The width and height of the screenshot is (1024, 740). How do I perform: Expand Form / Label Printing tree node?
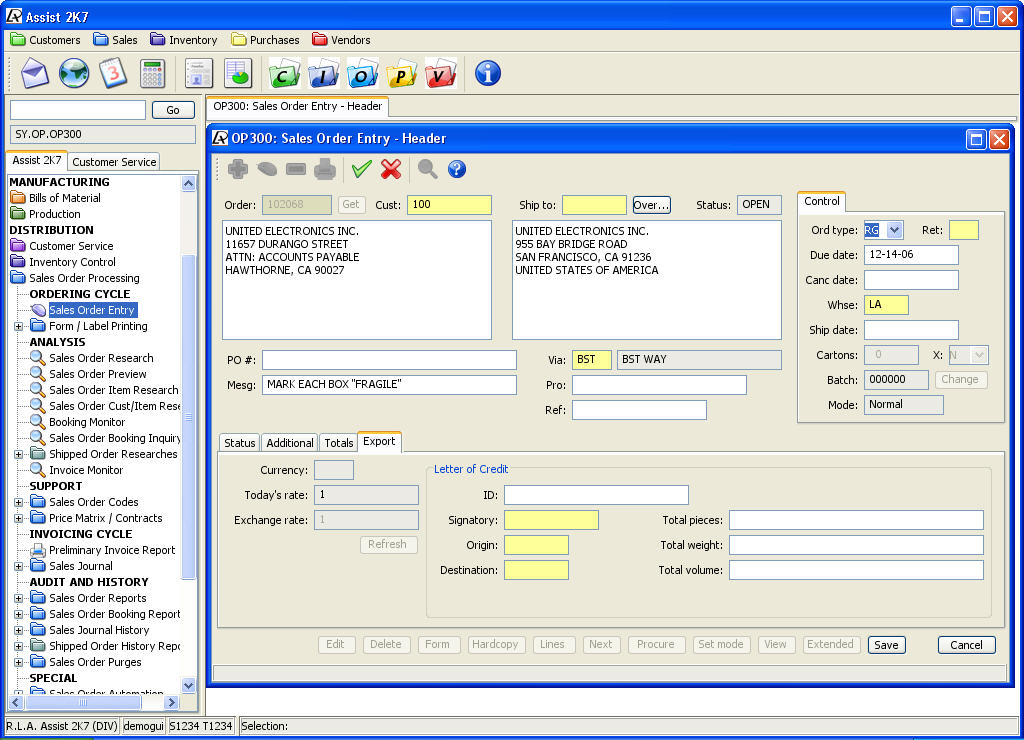click(x=18, y=326)
